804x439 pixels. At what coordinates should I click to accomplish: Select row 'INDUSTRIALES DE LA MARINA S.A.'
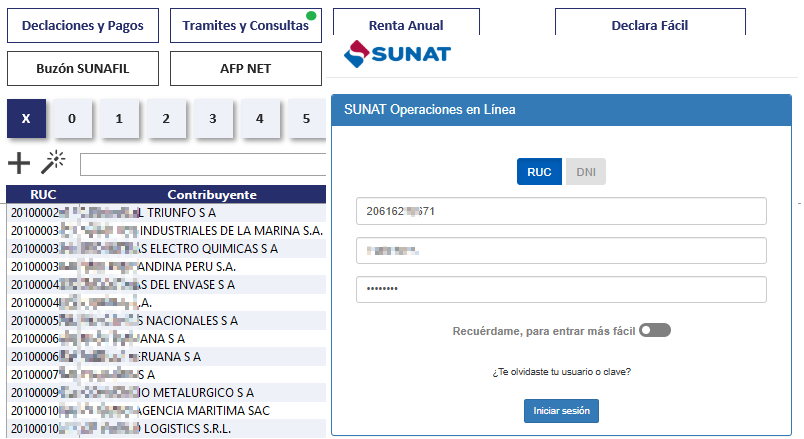[x=166, y=230]
